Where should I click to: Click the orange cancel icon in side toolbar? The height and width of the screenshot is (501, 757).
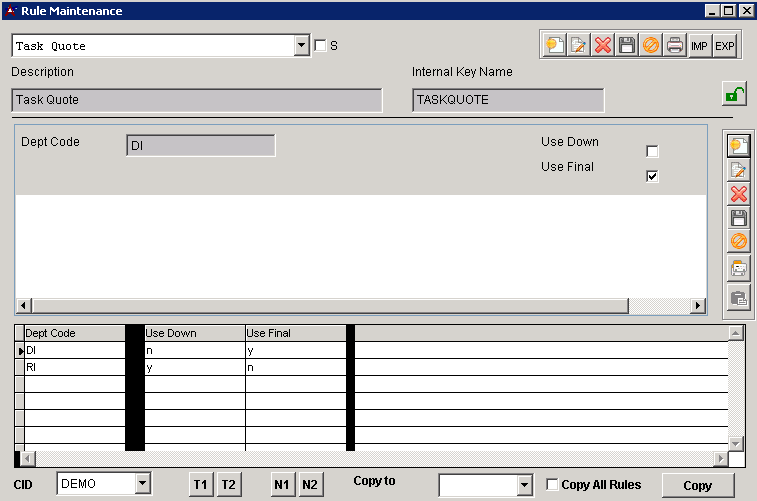(x=739, y=242)
